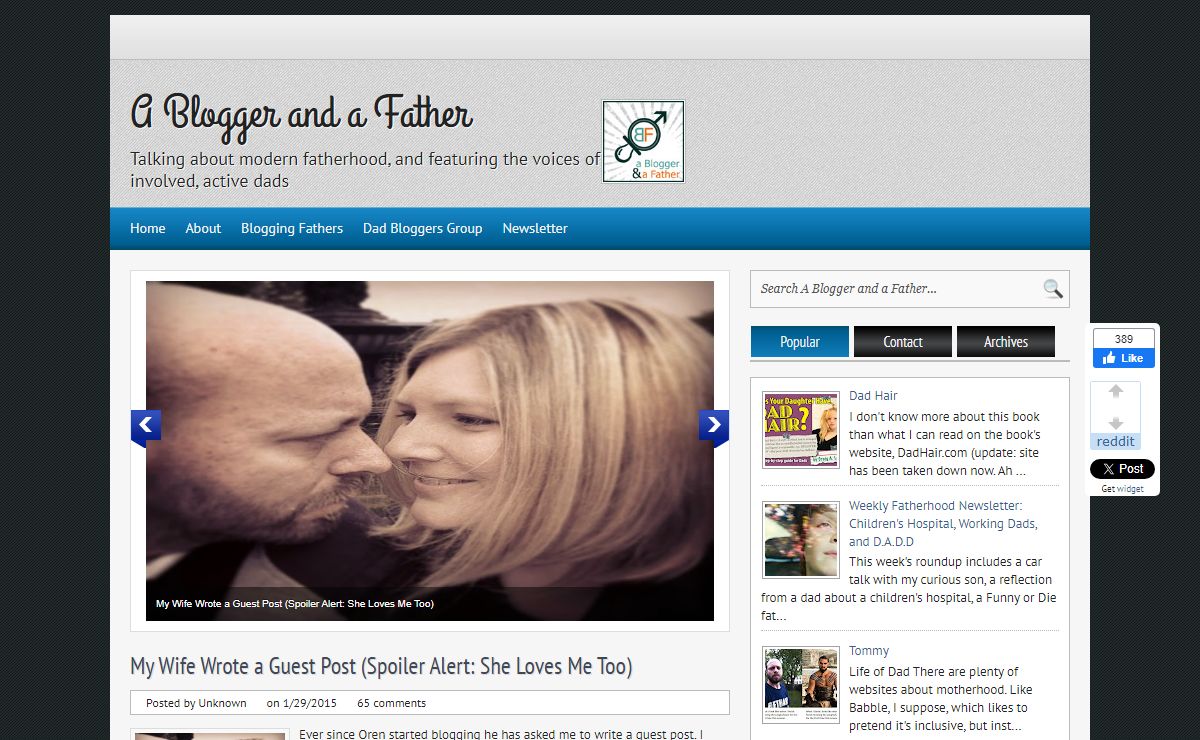Viewport: 1200px width, 740px height.
Task: Open the Tommy post link
Action: (869, 651)
